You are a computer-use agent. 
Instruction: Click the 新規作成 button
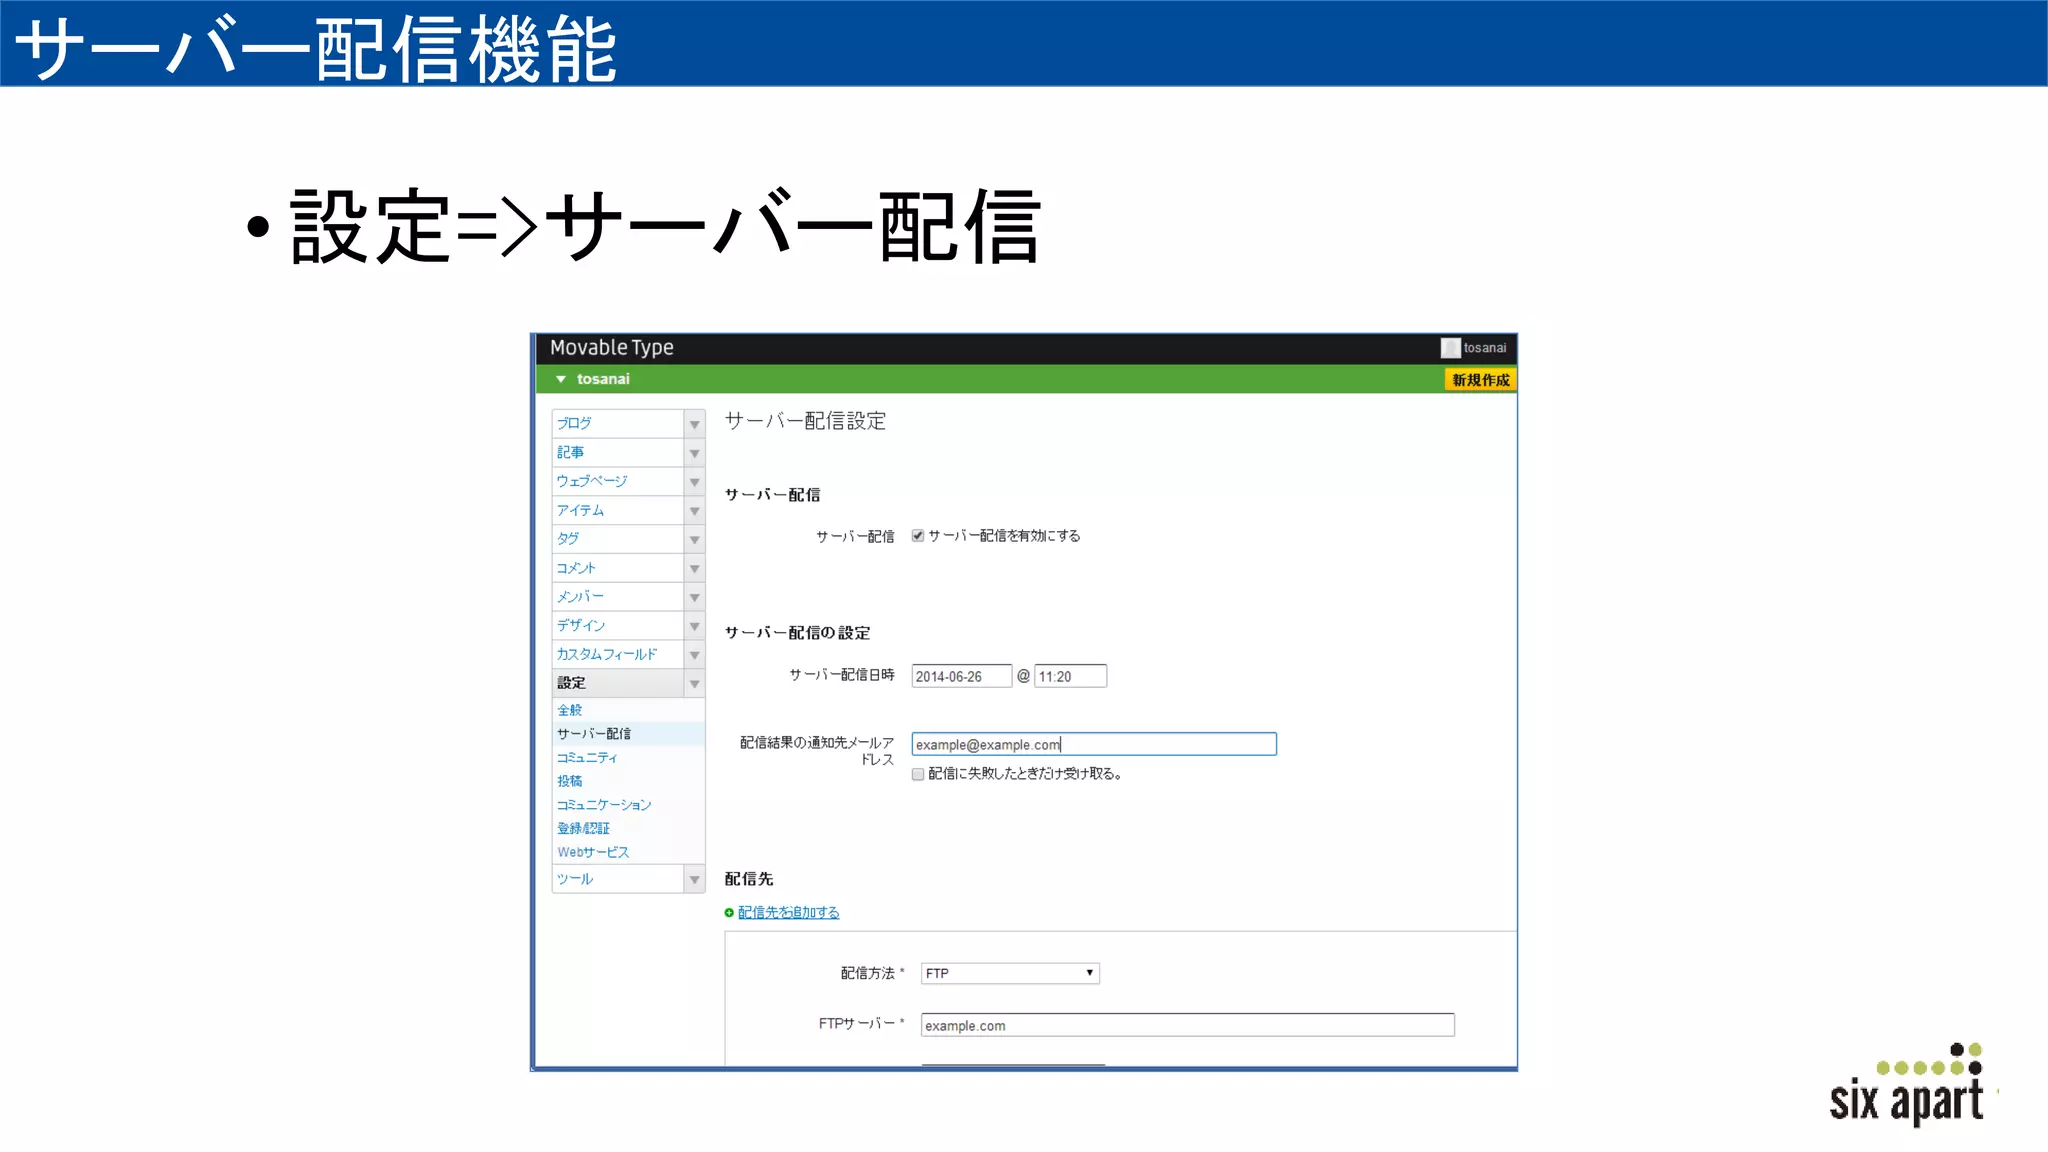tap(1480, 380)
